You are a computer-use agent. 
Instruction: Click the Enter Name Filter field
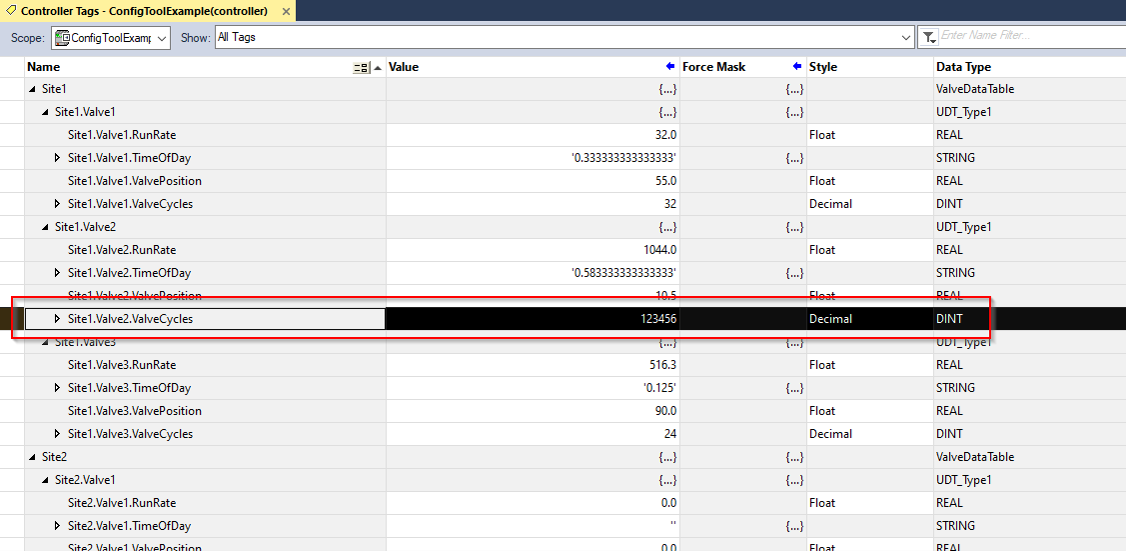[x=1032, y=36]
